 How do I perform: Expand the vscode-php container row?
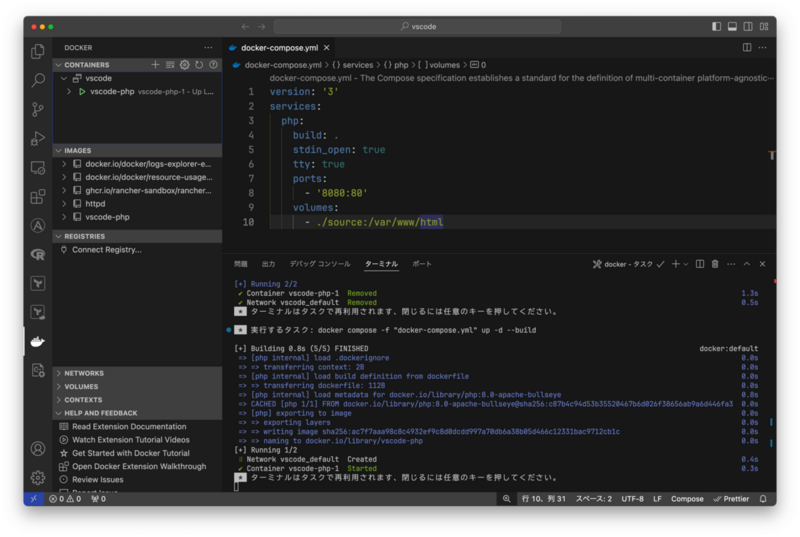[69, 92]
